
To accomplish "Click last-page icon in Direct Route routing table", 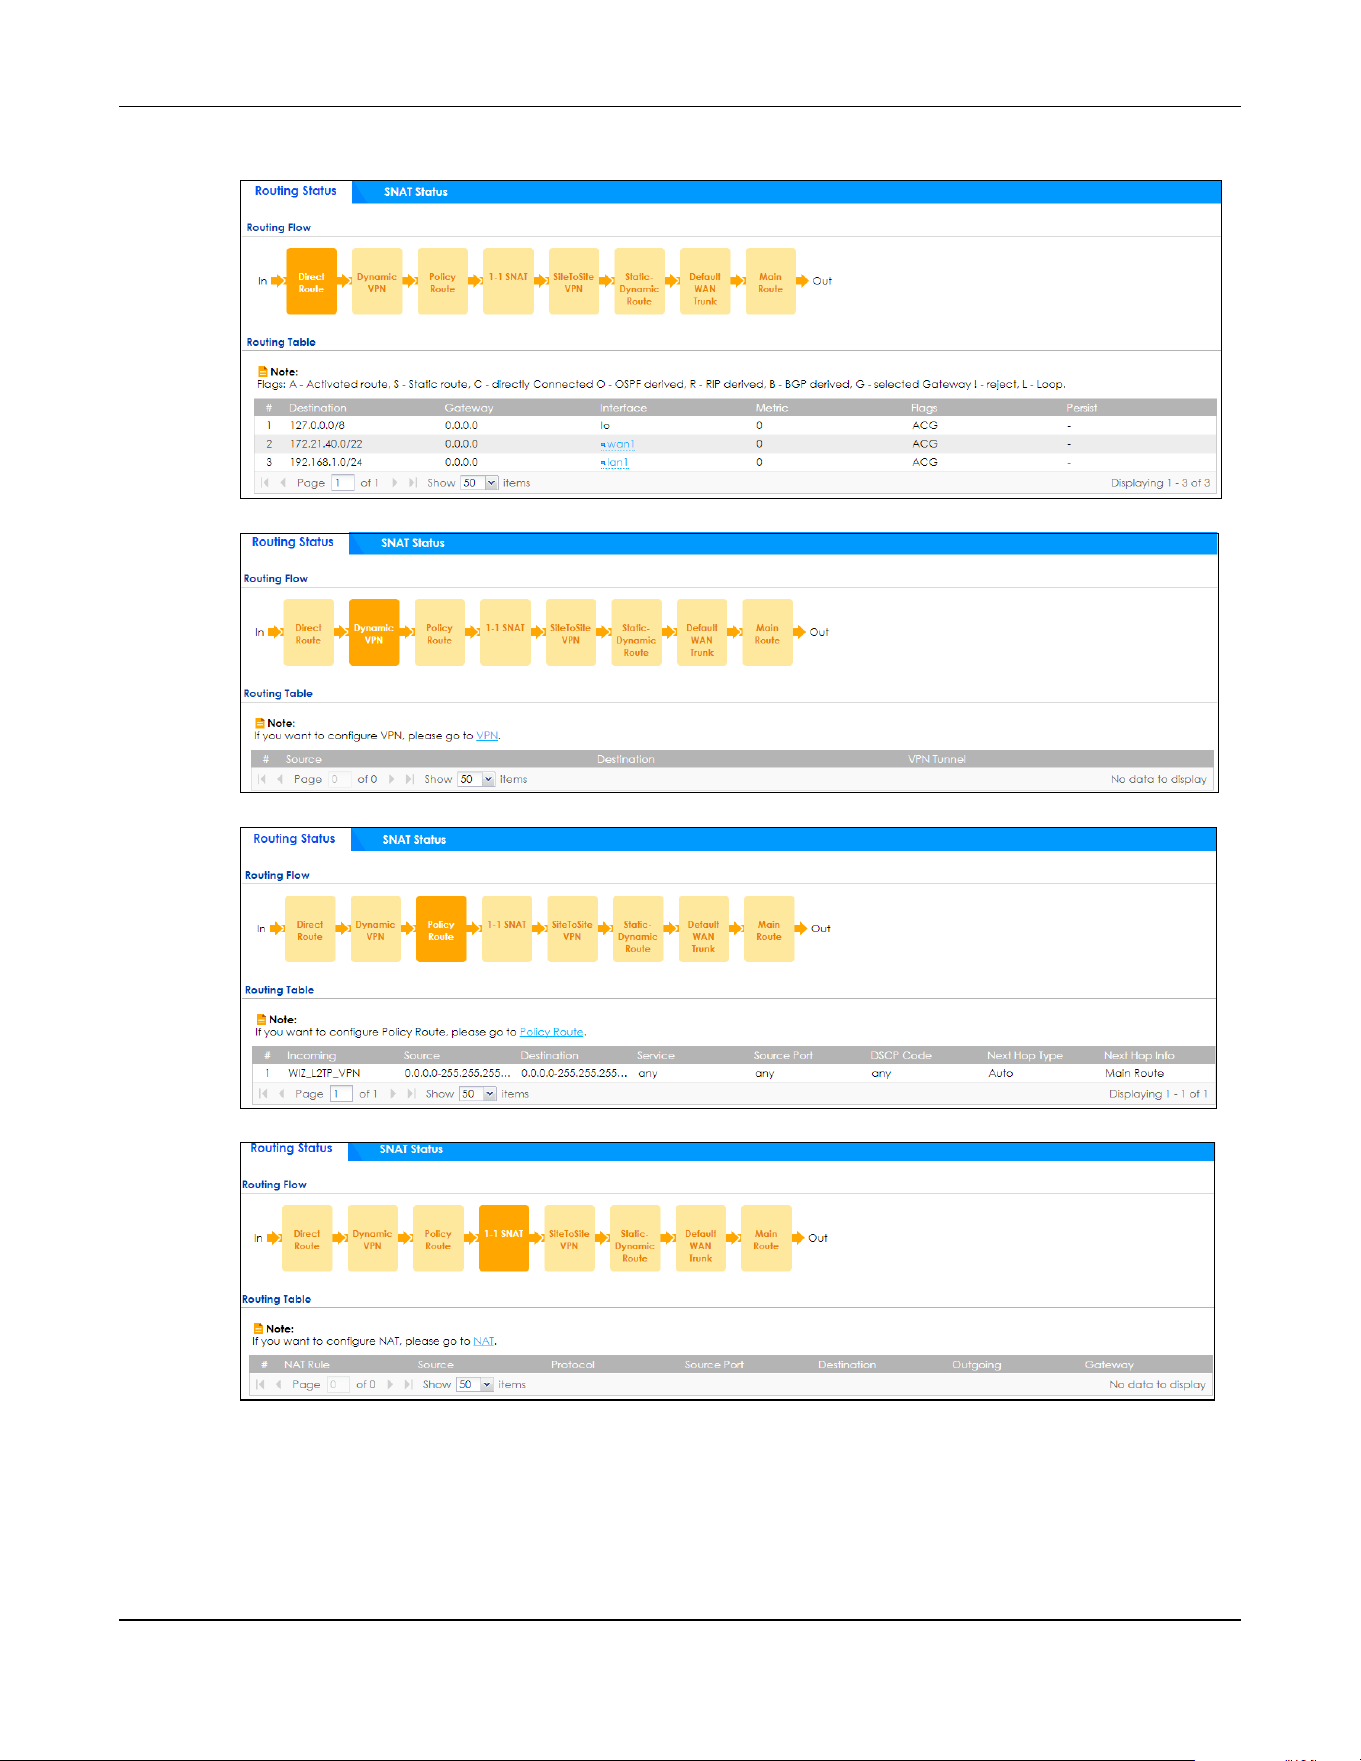I will point(413,483).
